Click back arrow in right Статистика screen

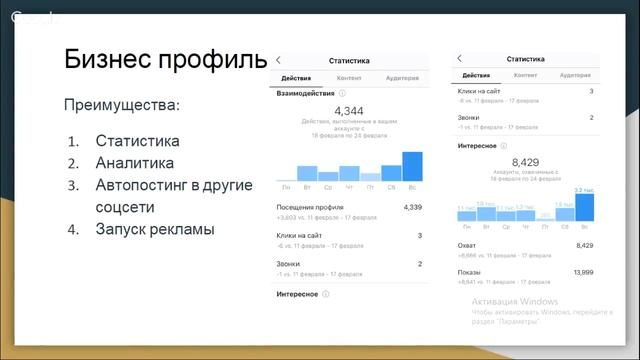pos(460,58)
